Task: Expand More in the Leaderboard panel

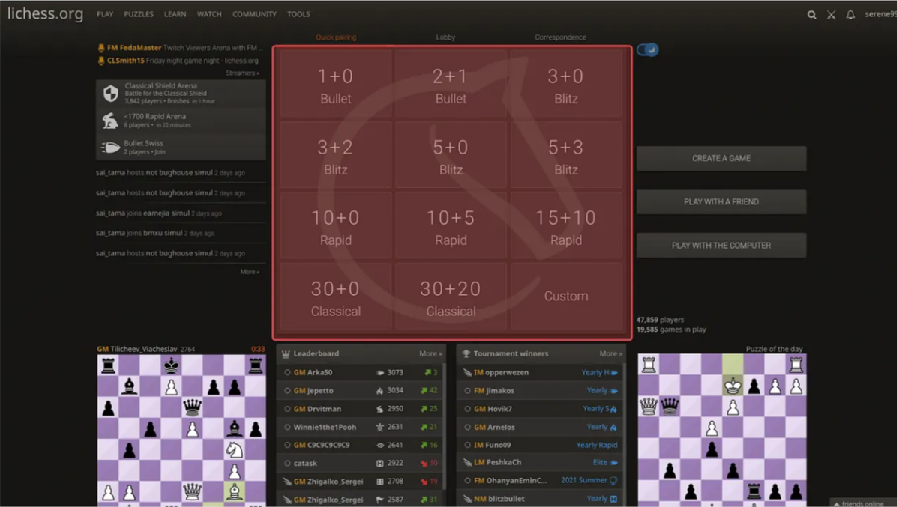Action: (x=430, y=354)
